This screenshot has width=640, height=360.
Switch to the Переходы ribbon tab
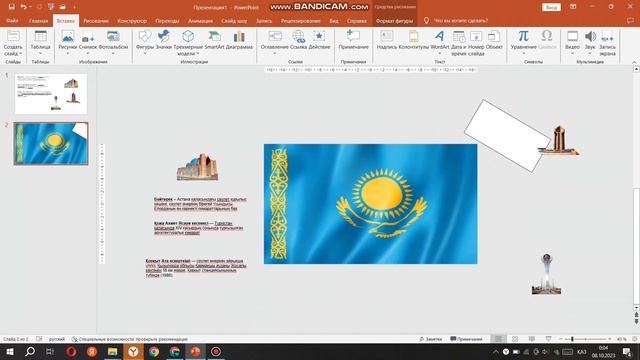167,20
